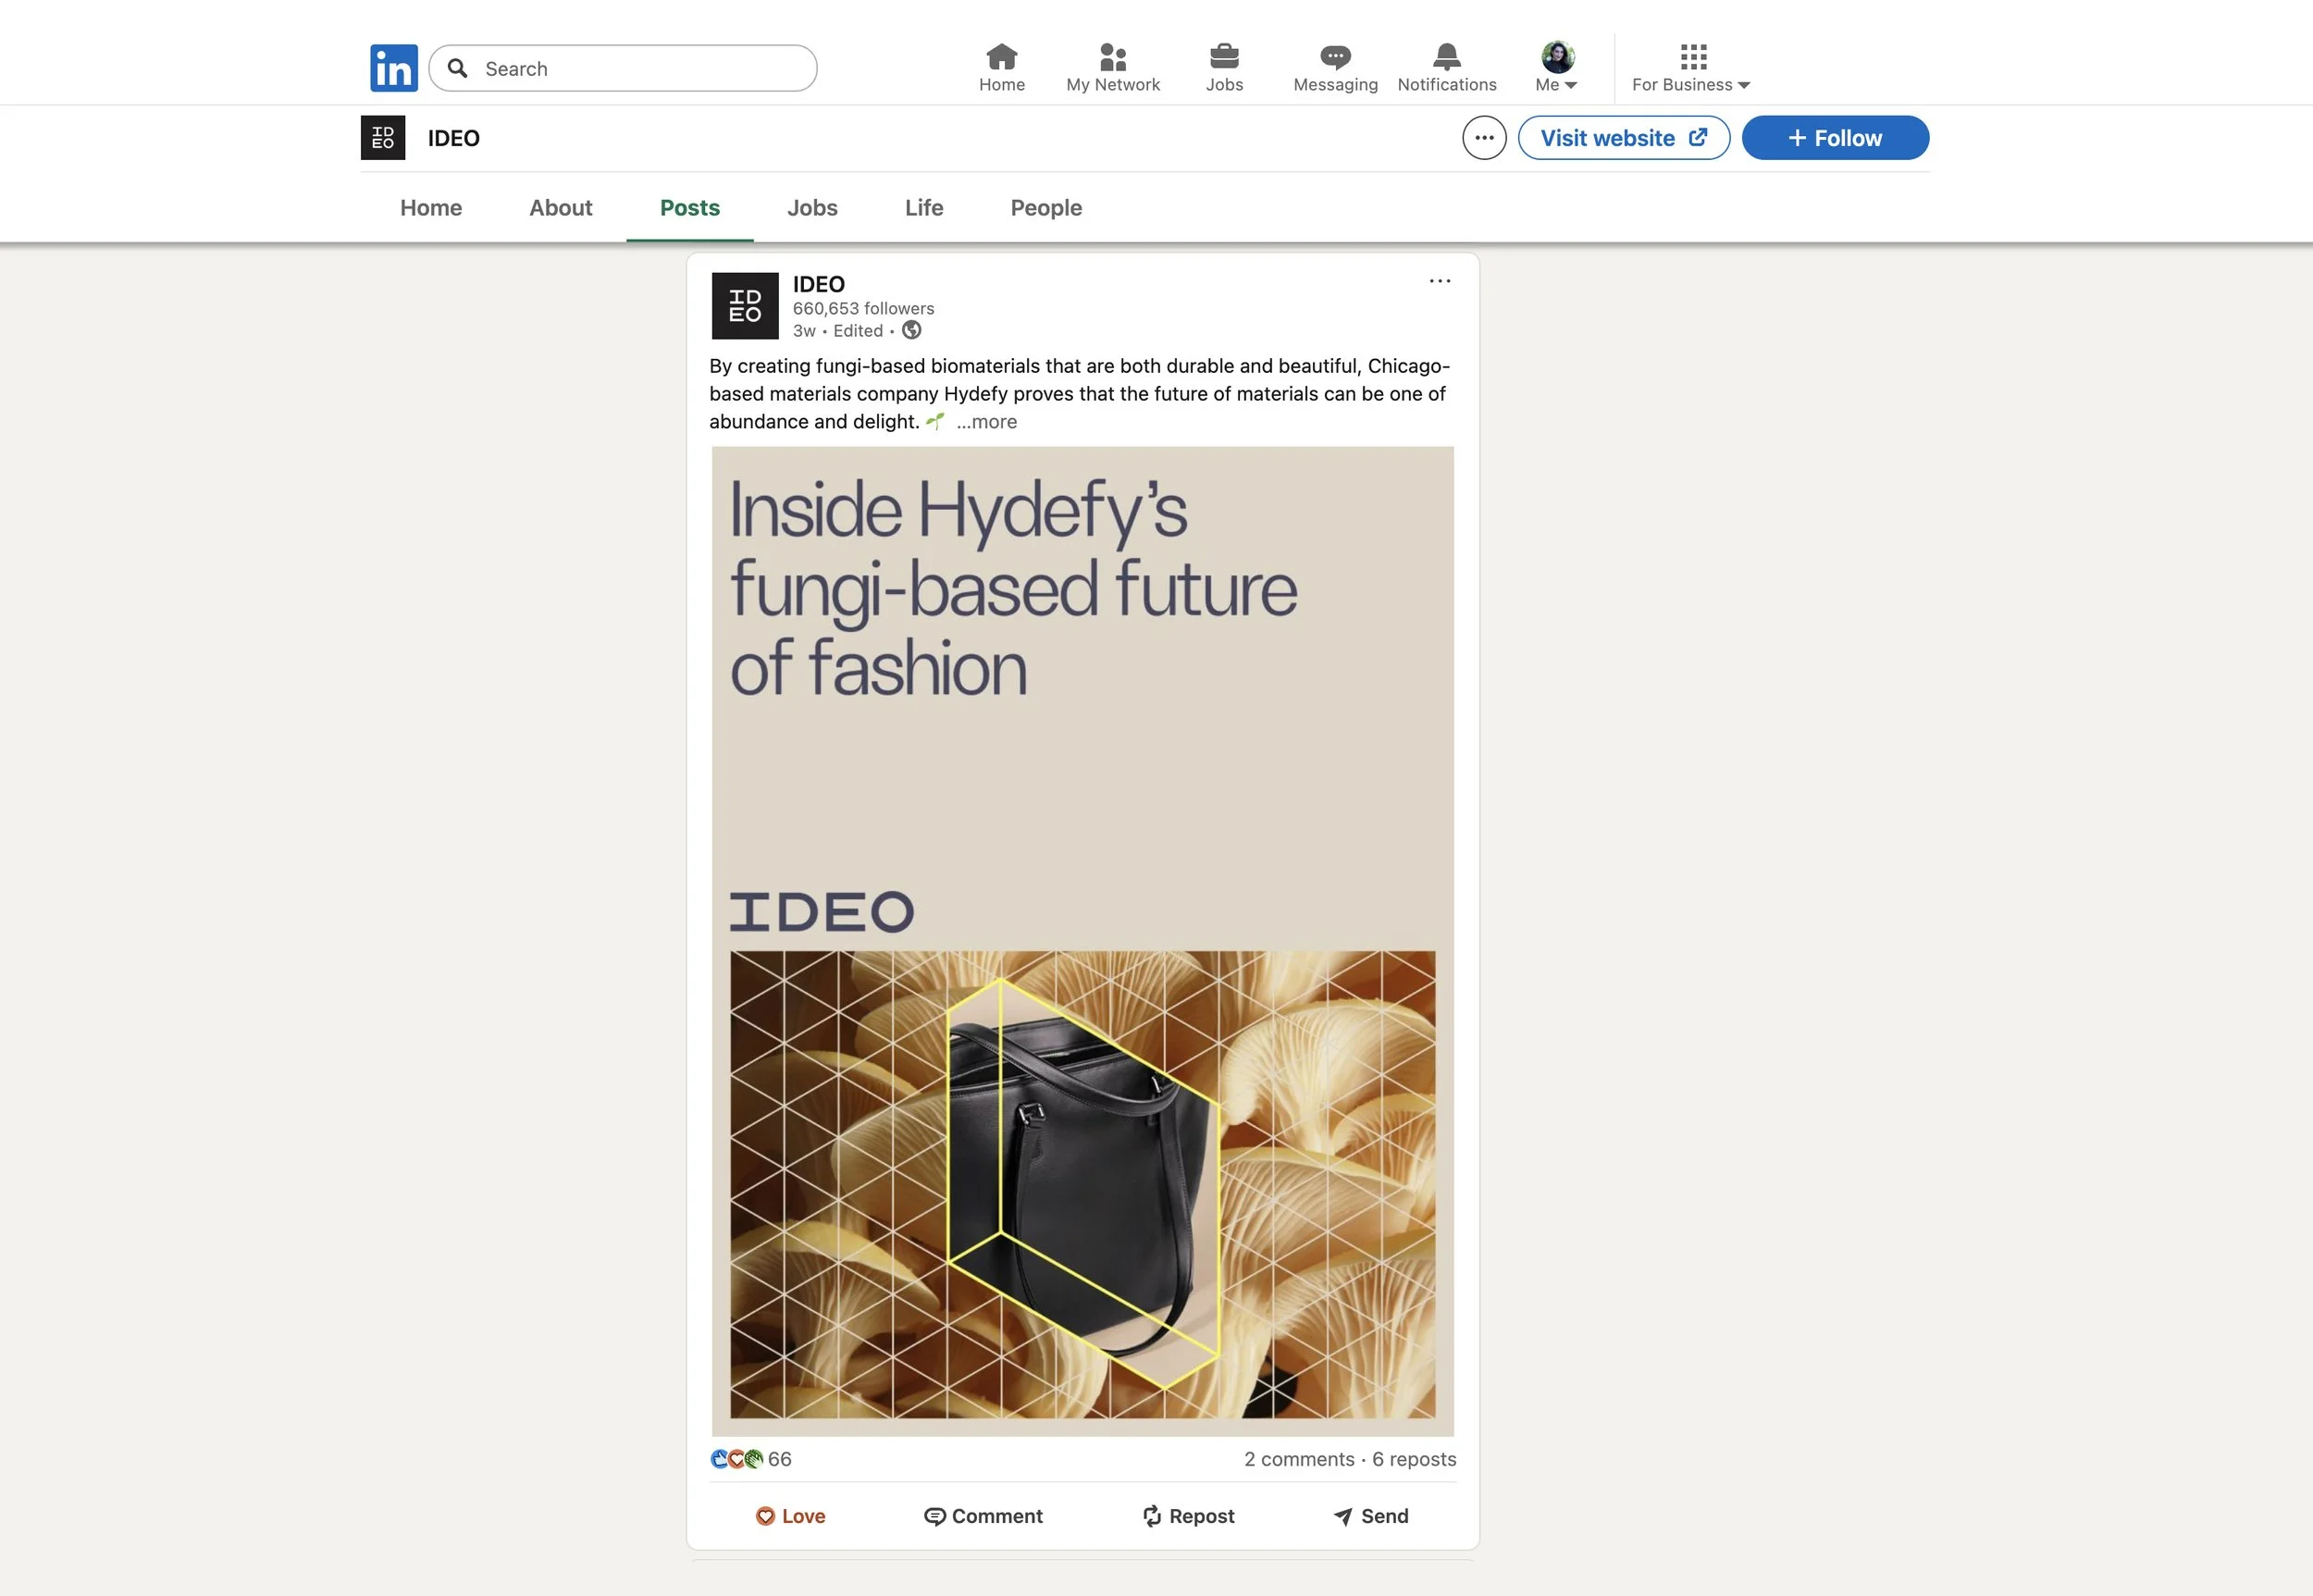
Task: Toggle the Love reaction on the post
Action: pos(790,1516)
